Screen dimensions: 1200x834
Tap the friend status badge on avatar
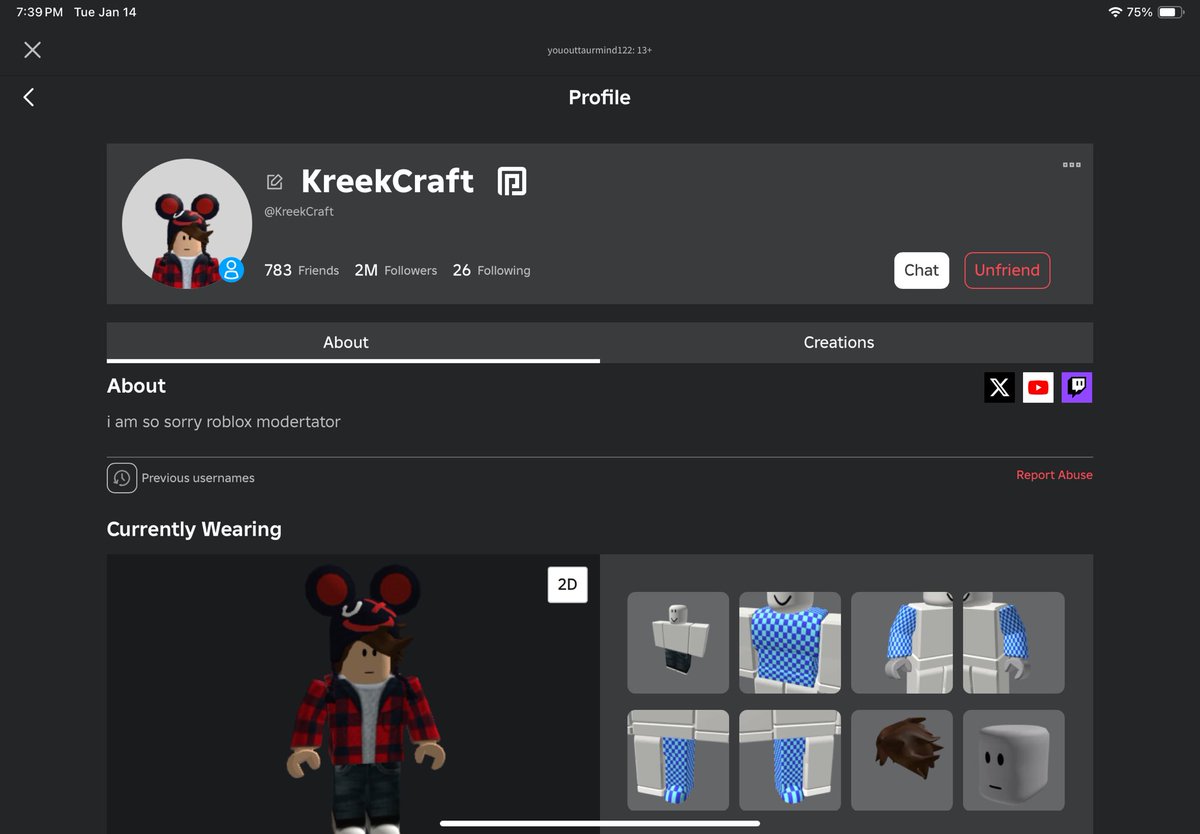231,269
